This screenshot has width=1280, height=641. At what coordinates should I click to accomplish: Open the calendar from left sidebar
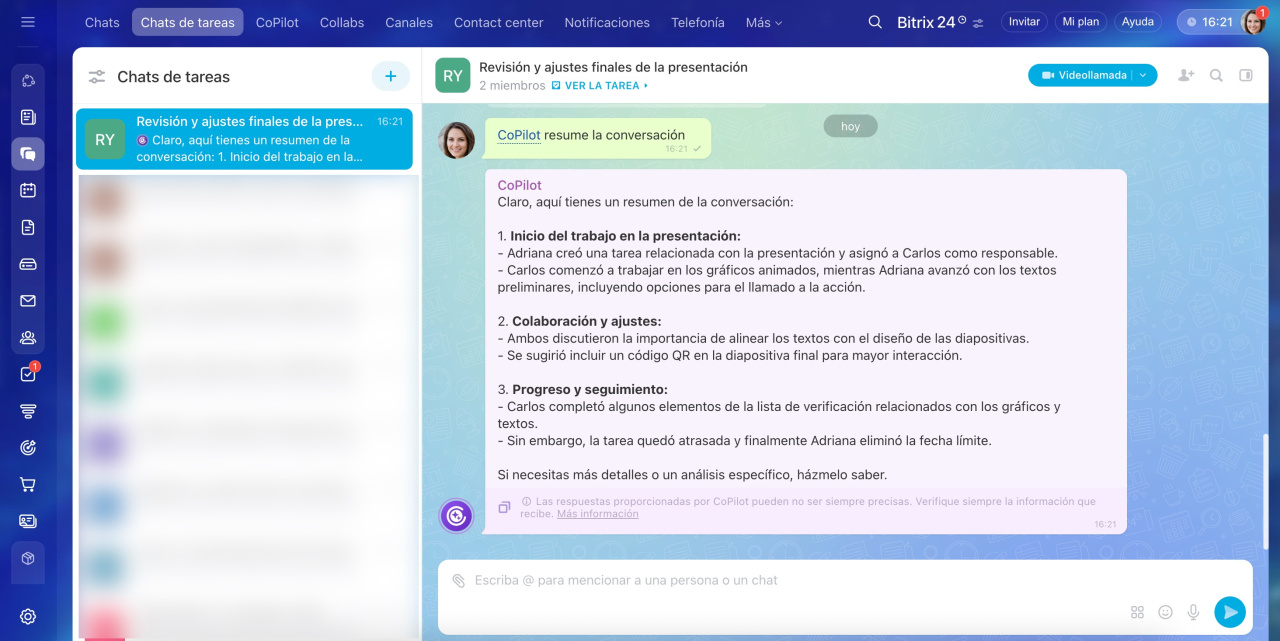[28, 190]
